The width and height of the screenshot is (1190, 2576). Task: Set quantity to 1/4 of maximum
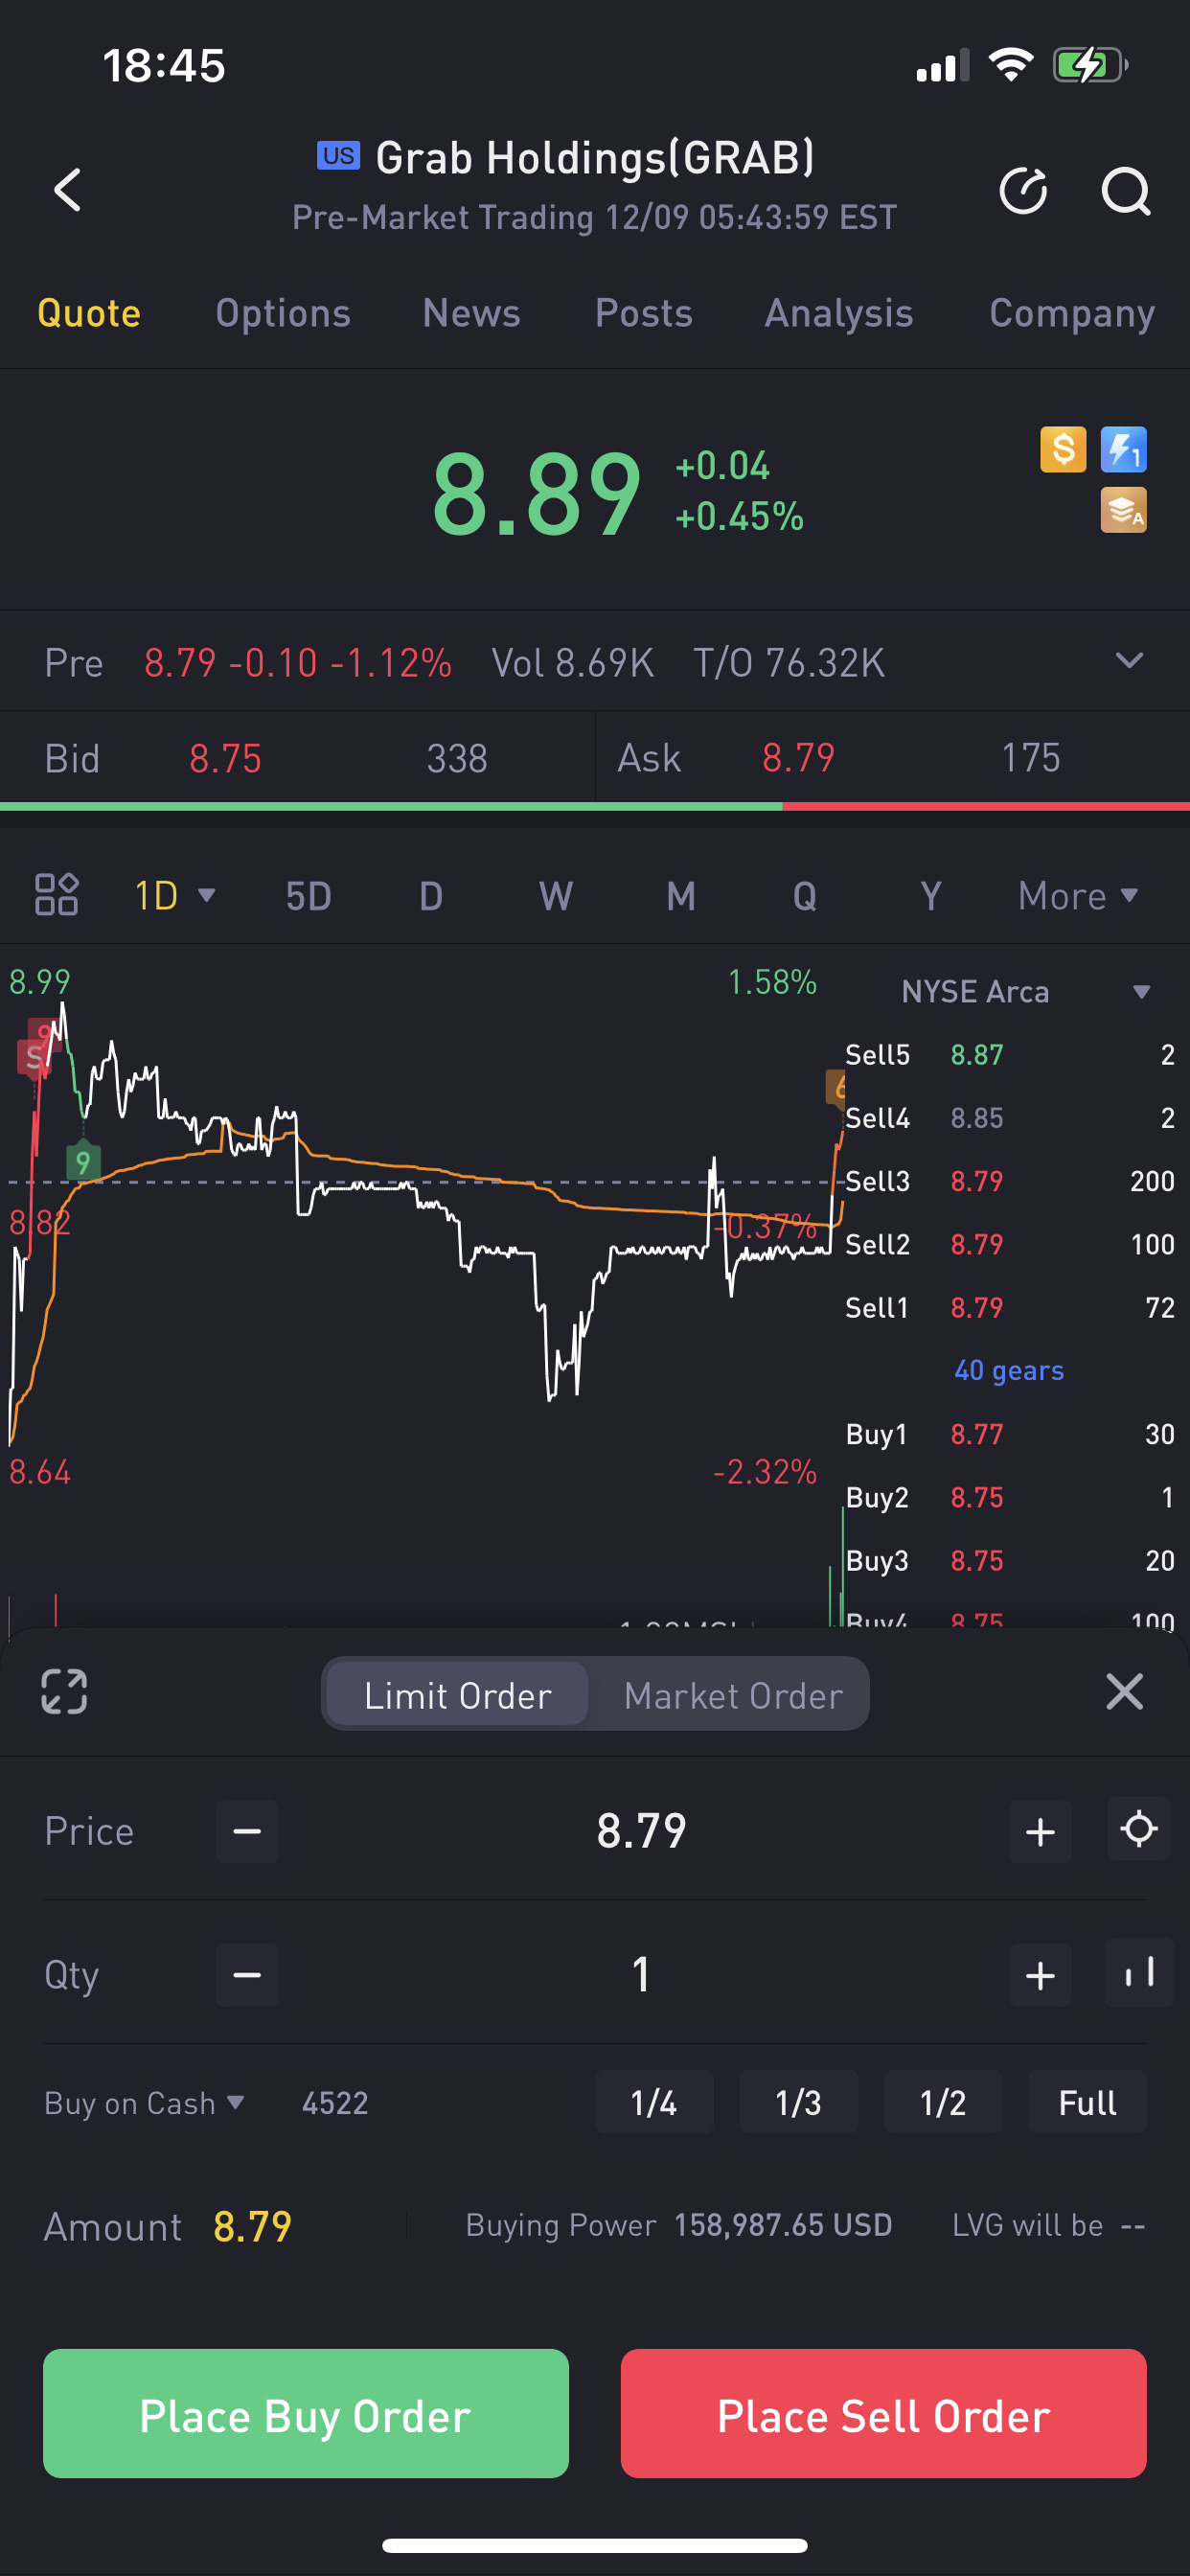[x=653, y=2103]
